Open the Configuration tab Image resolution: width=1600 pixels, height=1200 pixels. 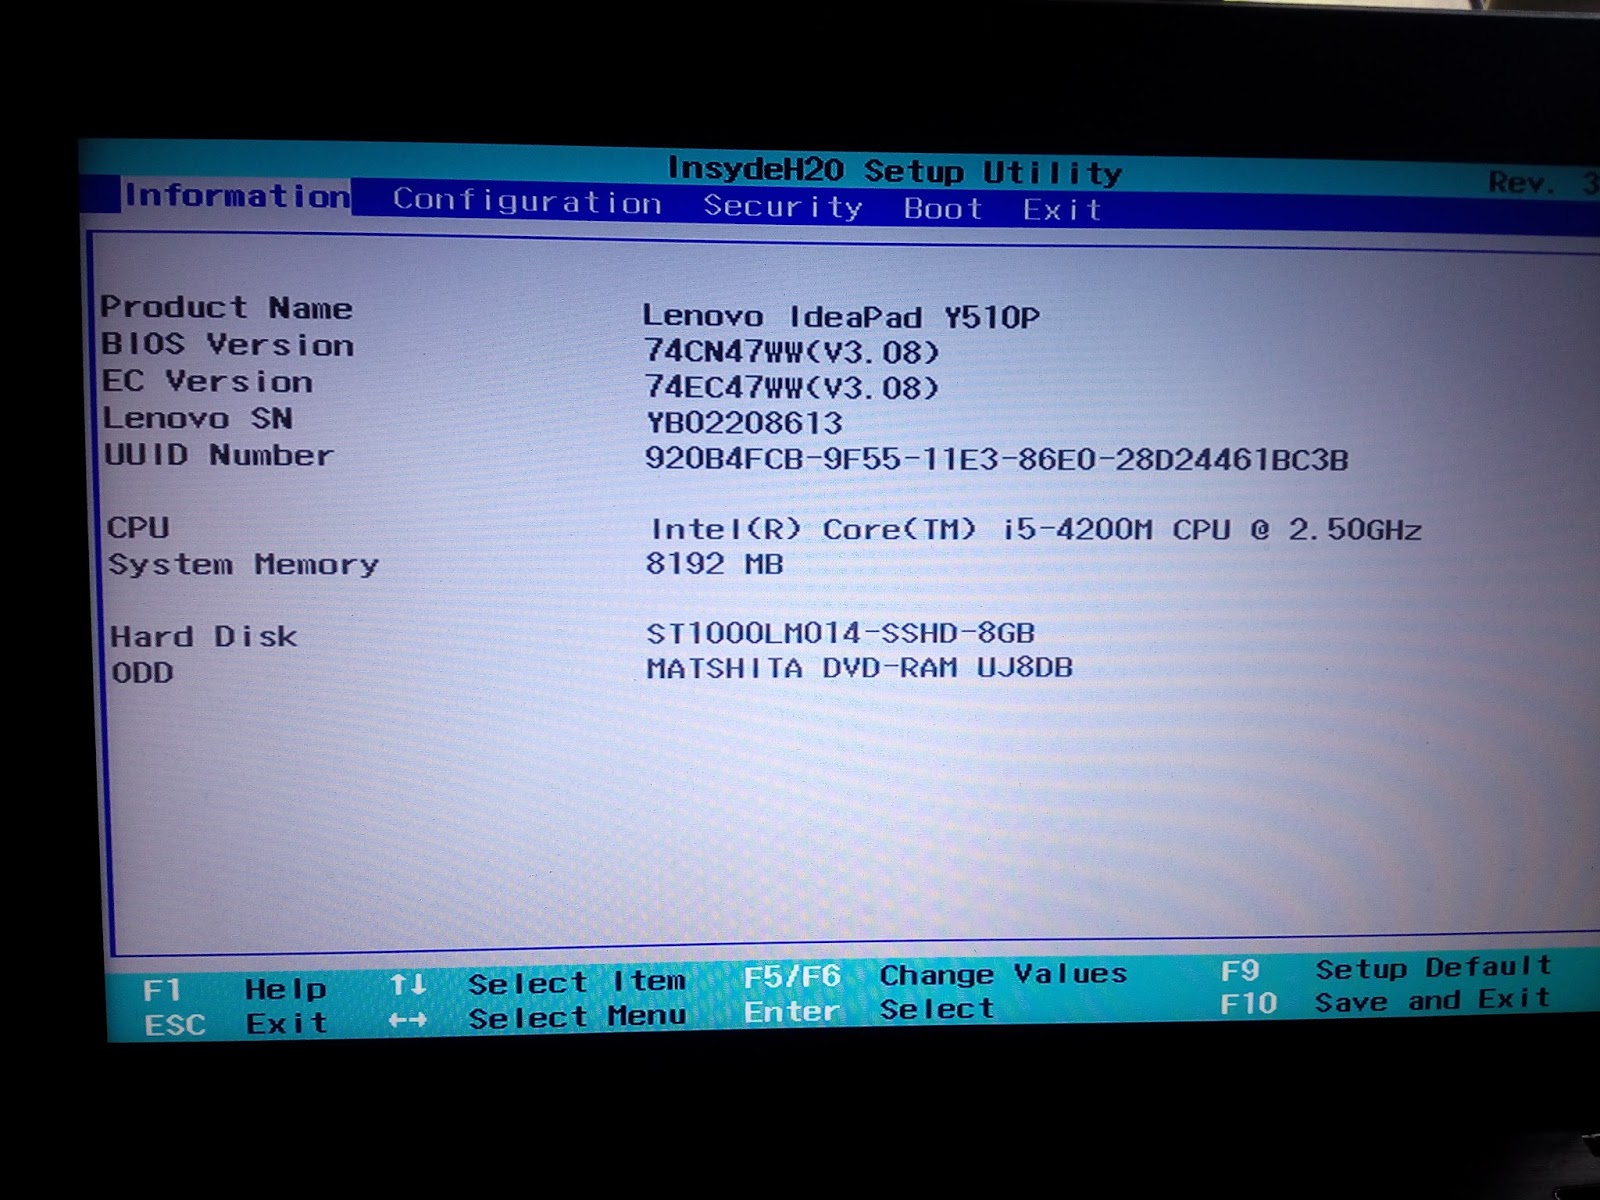click(x=527, y=202)
